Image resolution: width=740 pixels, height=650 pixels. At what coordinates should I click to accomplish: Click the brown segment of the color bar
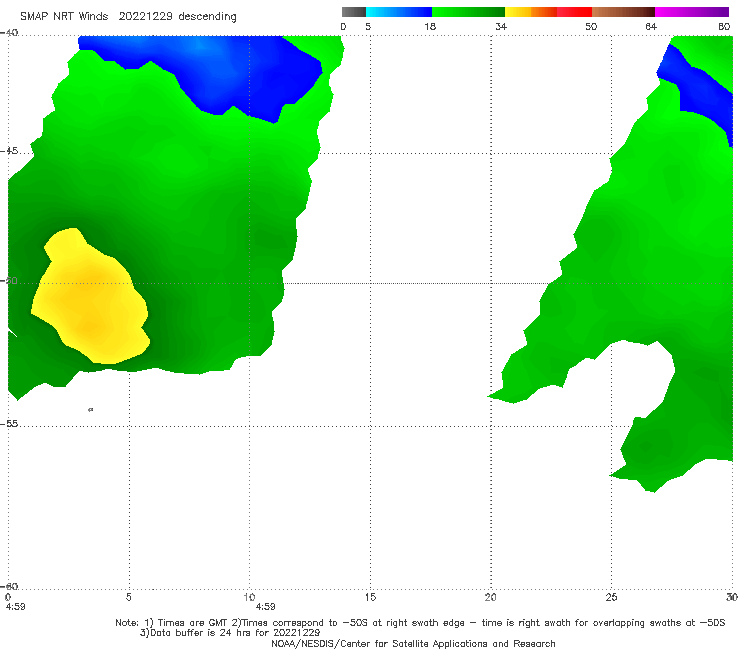(623, 12)
